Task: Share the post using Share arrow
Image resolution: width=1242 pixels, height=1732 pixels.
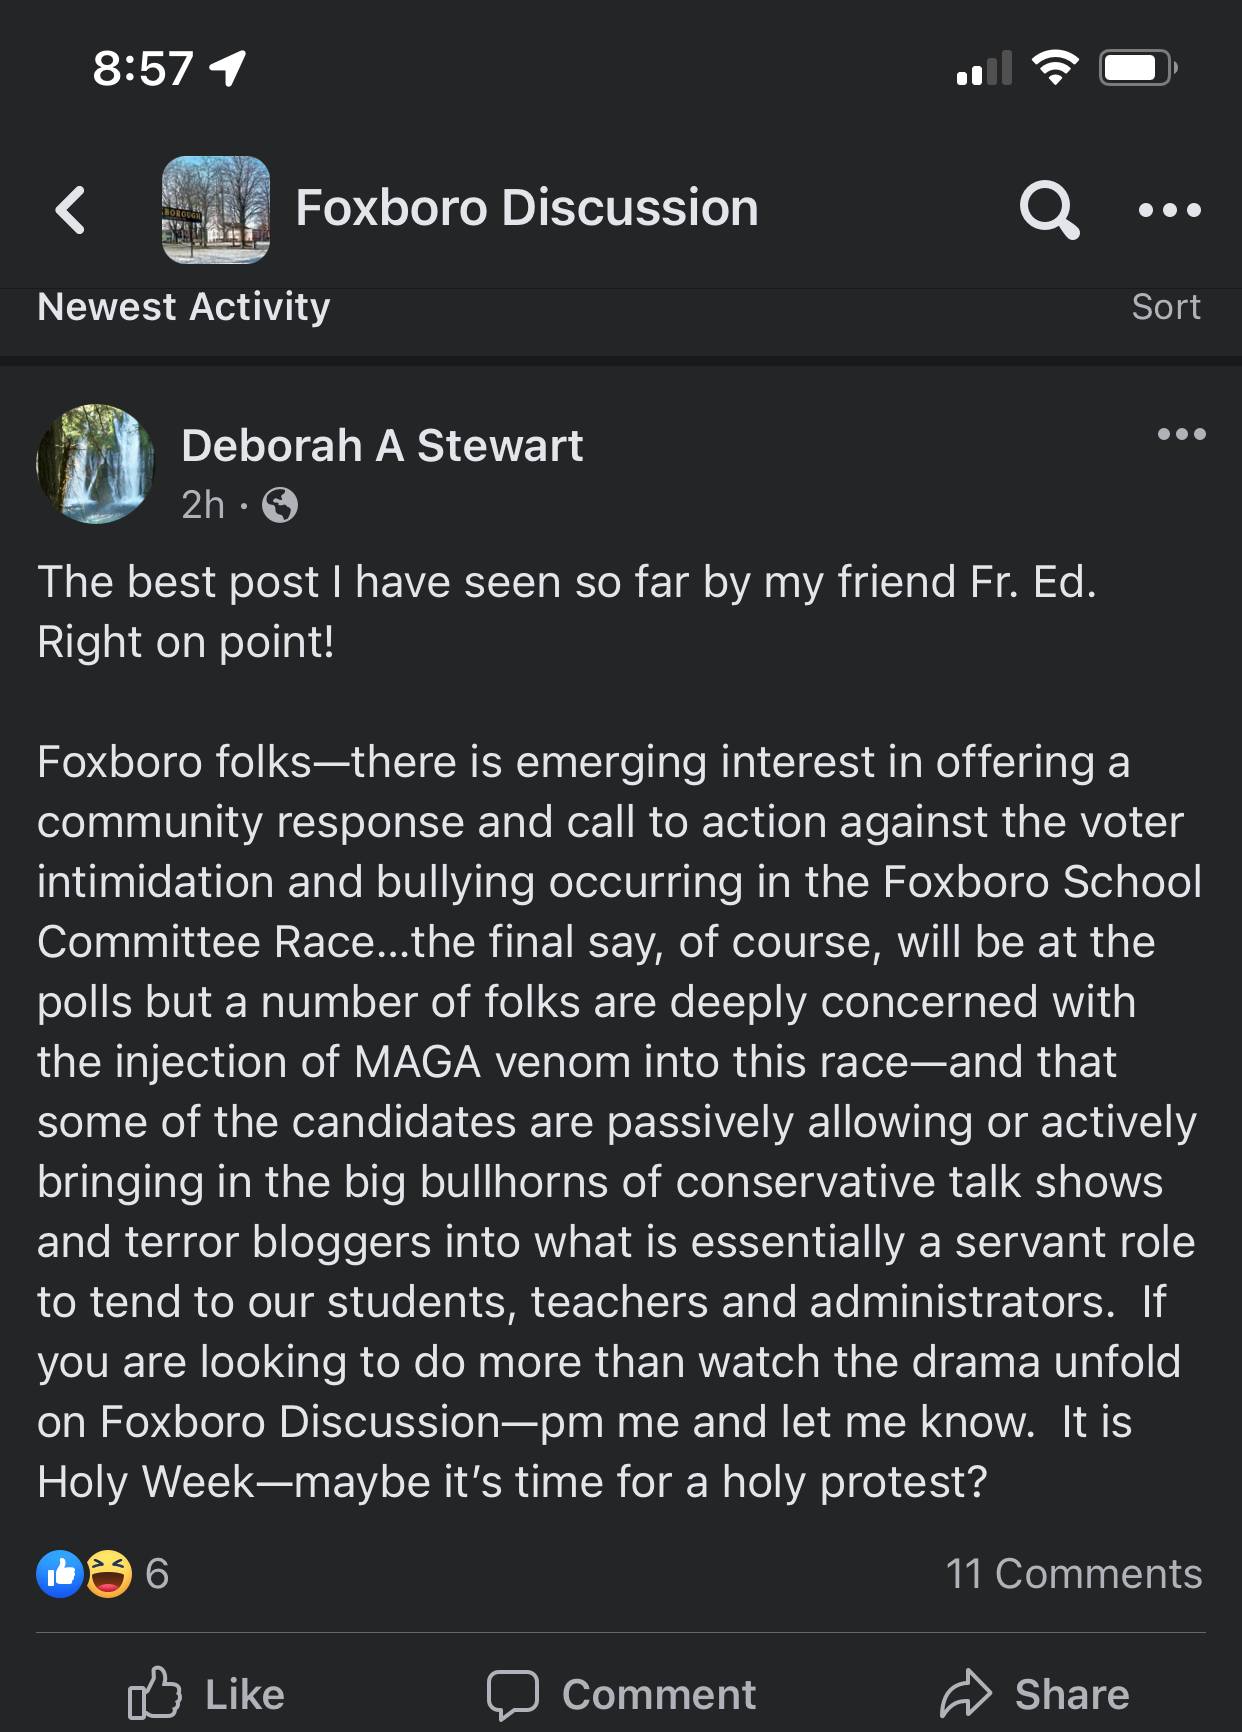Action: tap(1034, 1694)
